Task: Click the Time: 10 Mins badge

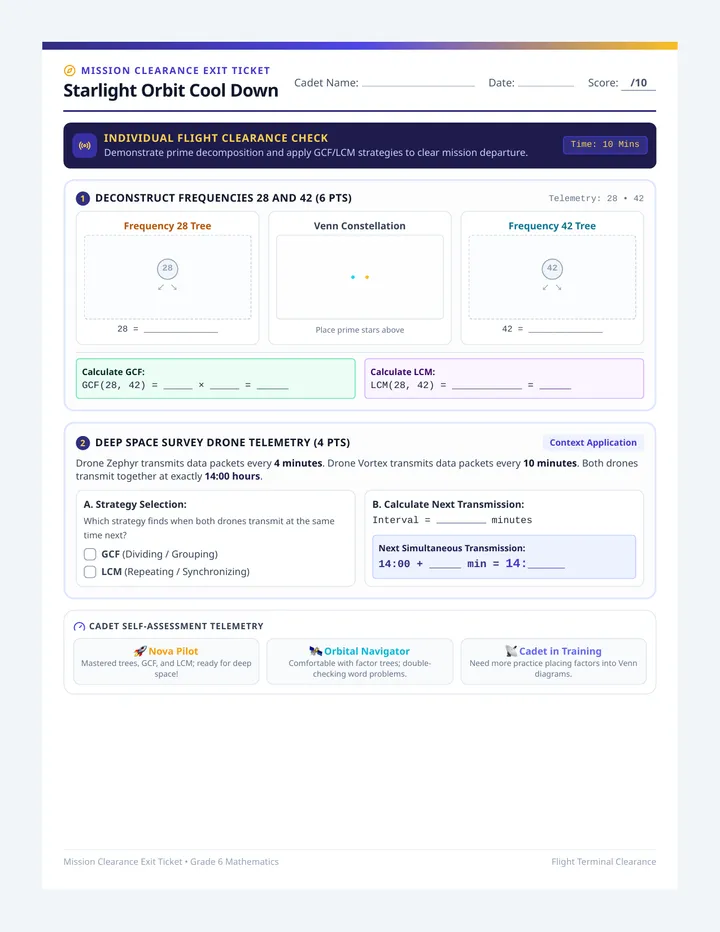Action: click(x=605, y=144)
